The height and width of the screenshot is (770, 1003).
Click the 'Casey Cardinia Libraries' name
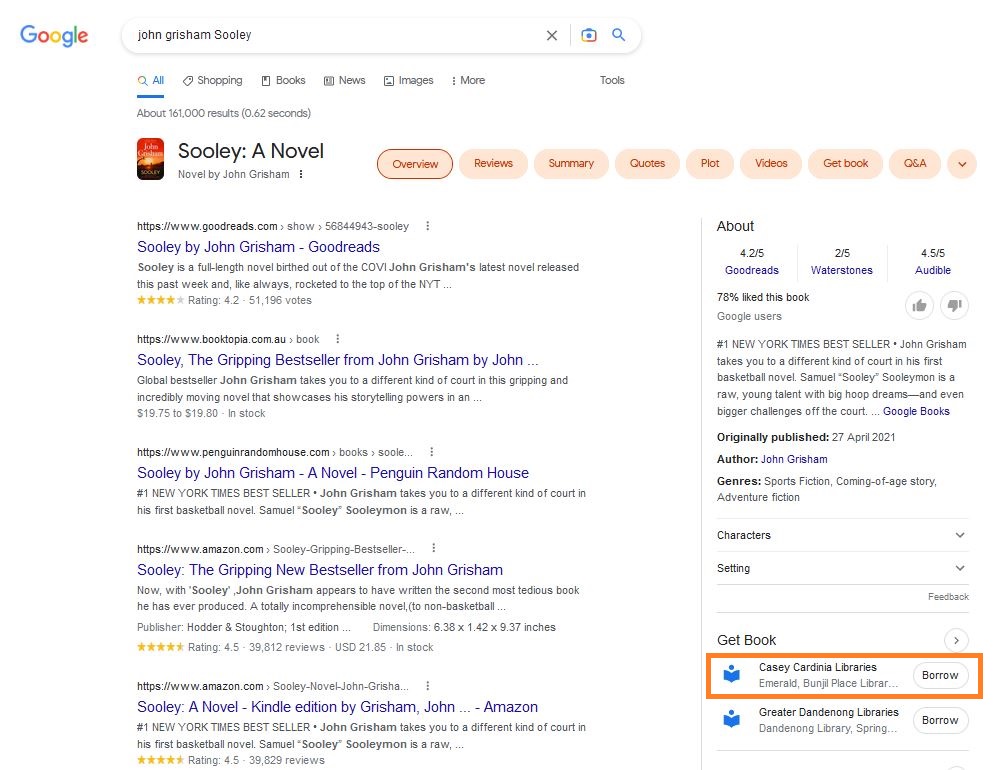click(817, 668)
